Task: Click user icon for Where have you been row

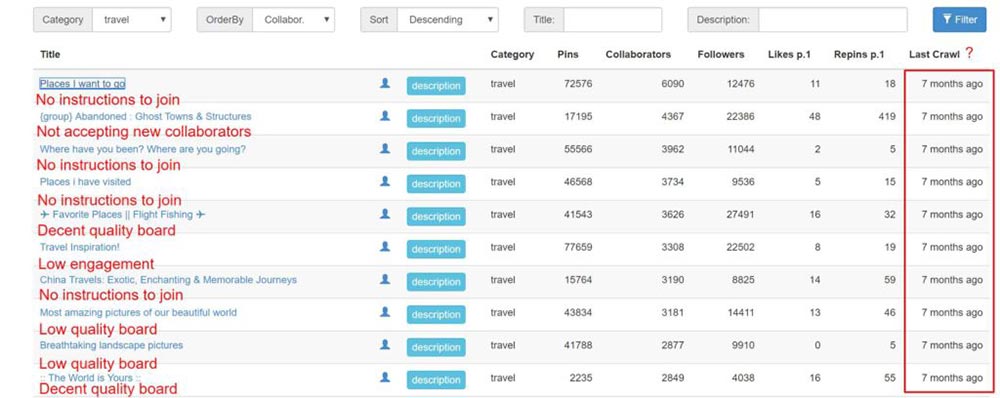Action: click(385, 148)
